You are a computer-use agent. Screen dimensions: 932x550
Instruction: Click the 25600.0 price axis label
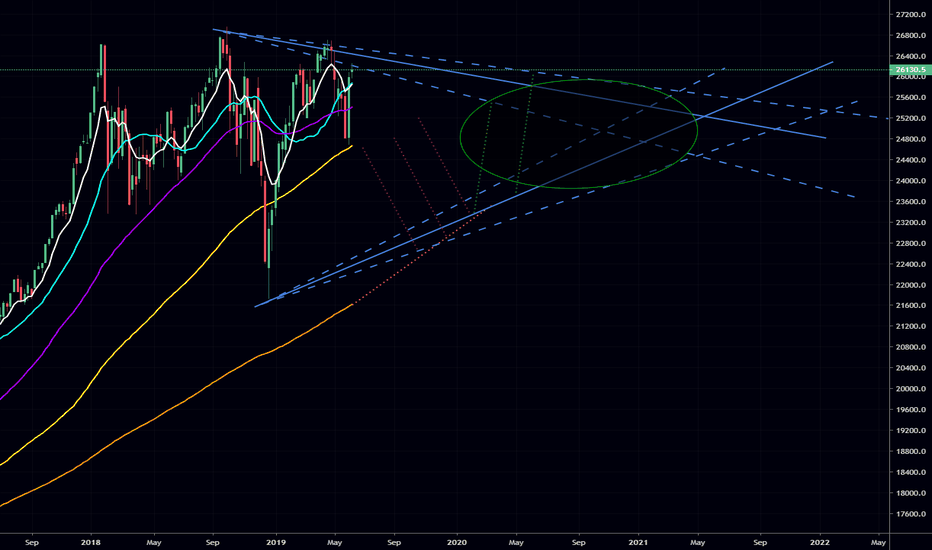pos(911,98)
